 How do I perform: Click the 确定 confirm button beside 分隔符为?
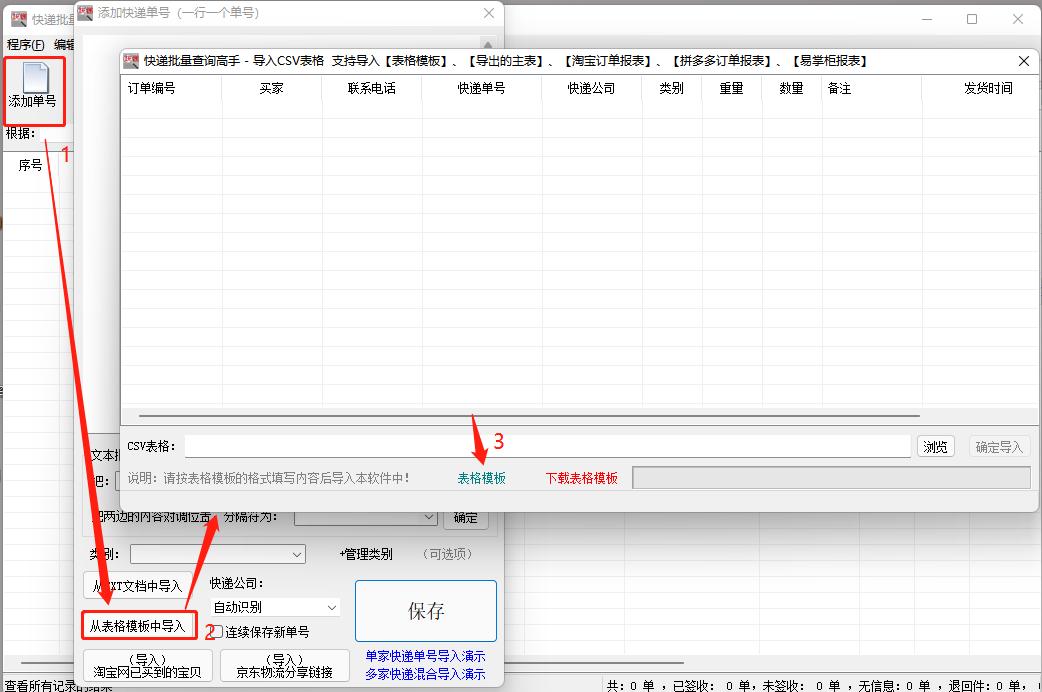[x=465, y=517]
